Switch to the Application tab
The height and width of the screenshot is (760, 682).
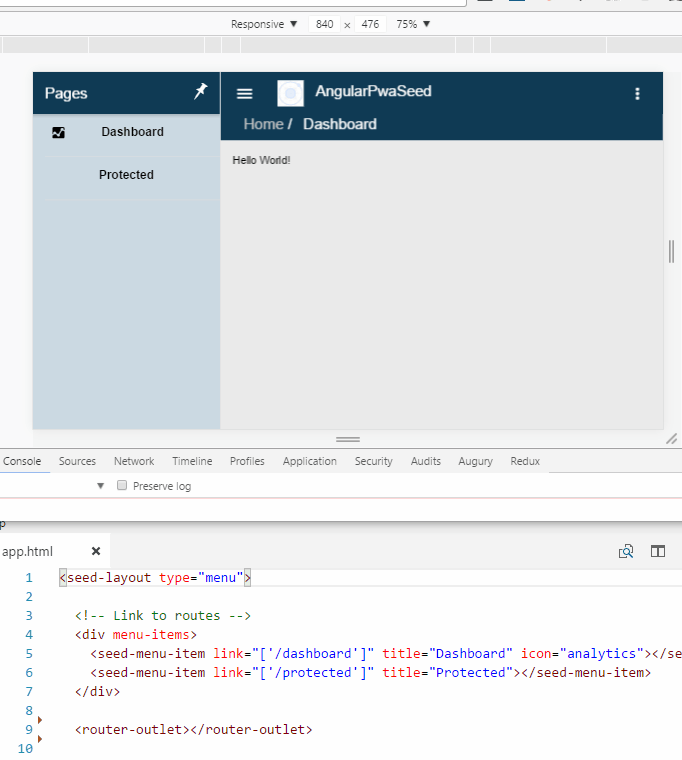tap(310, 461)
